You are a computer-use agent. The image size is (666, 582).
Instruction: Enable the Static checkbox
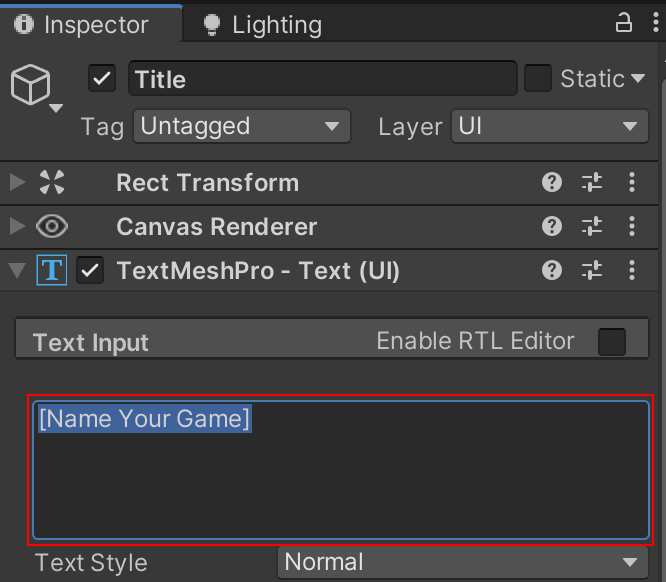(538, 78)
